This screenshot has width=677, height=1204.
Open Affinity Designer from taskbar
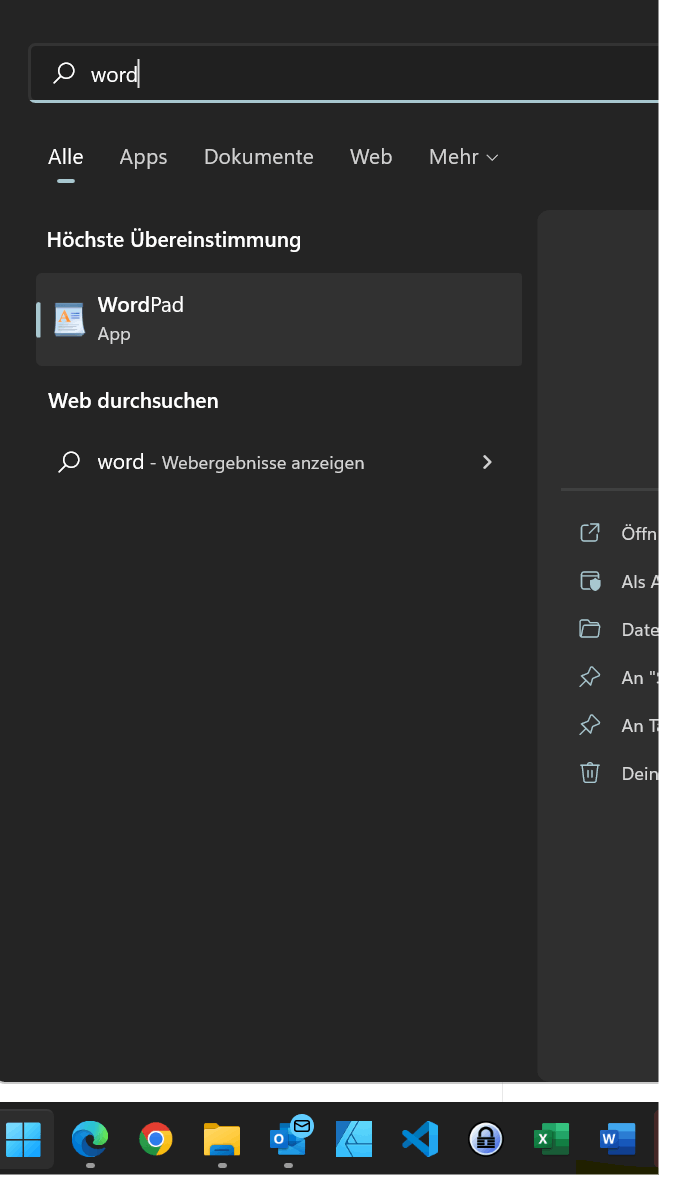pyautogui.click(x=354, y=1139)
